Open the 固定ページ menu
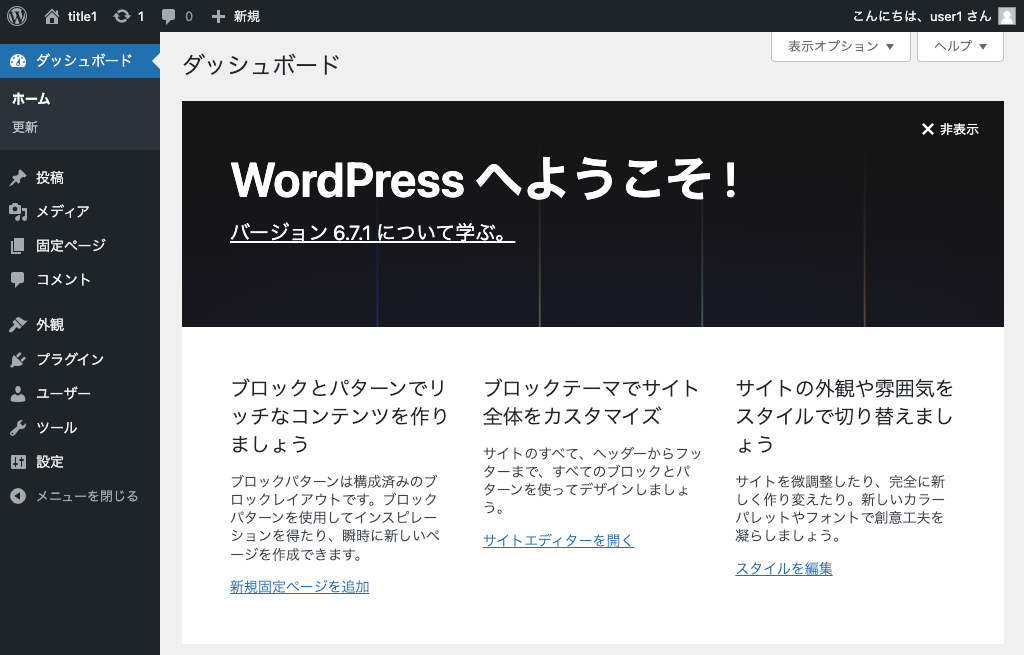Image resolution: width=1024 pixels, height=655 pixels. tap(80, 246)
